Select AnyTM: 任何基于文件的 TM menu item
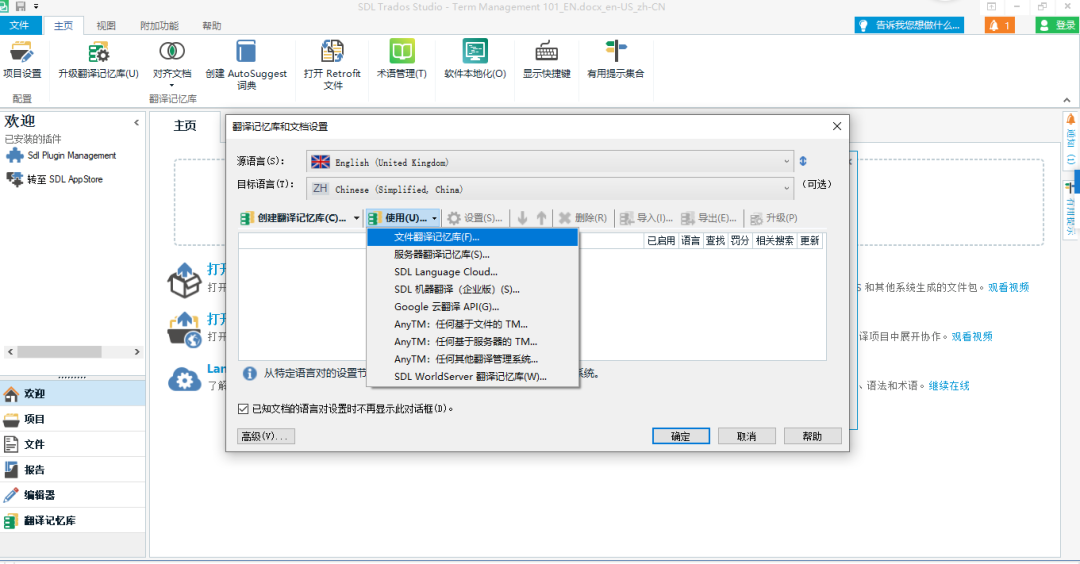Image resolution: width=1080 pixels, height=564 pixels. click(x=472, y=324)
